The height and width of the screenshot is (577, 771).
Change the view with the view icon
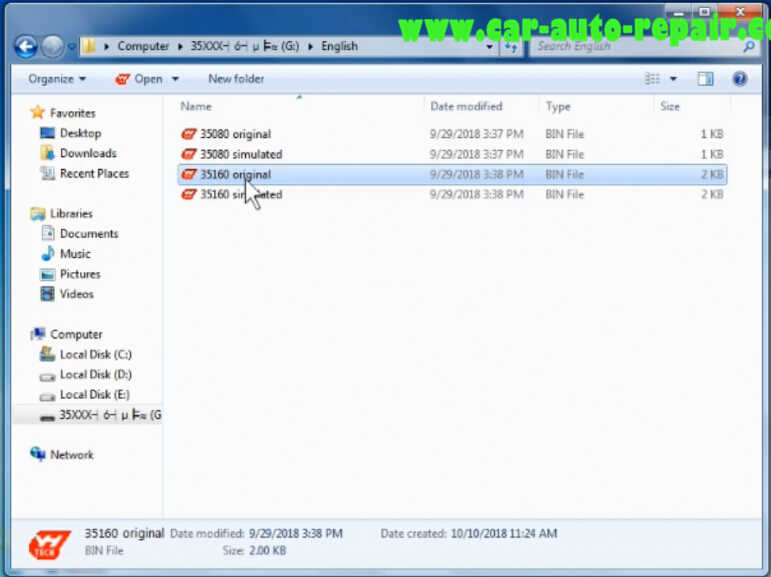(x=652, y=79)
